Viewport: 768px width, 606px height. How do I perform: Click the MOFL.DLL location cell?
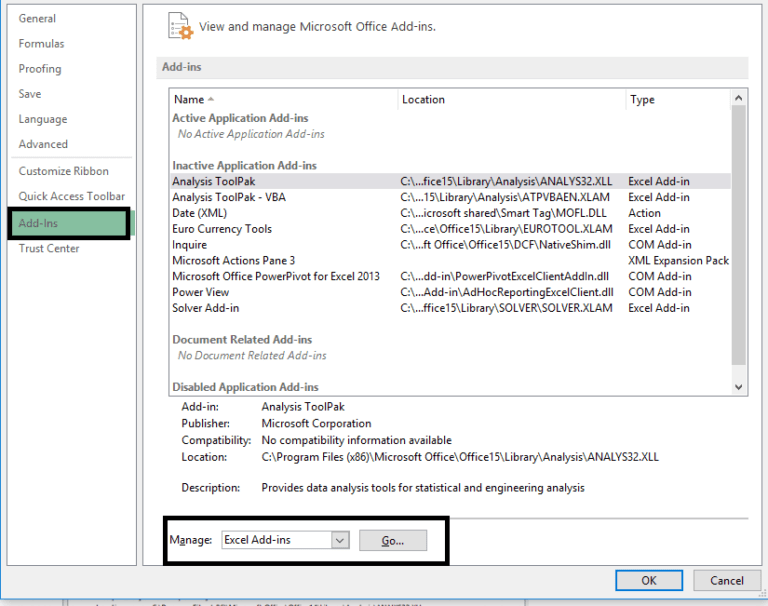tap(503, 213)
